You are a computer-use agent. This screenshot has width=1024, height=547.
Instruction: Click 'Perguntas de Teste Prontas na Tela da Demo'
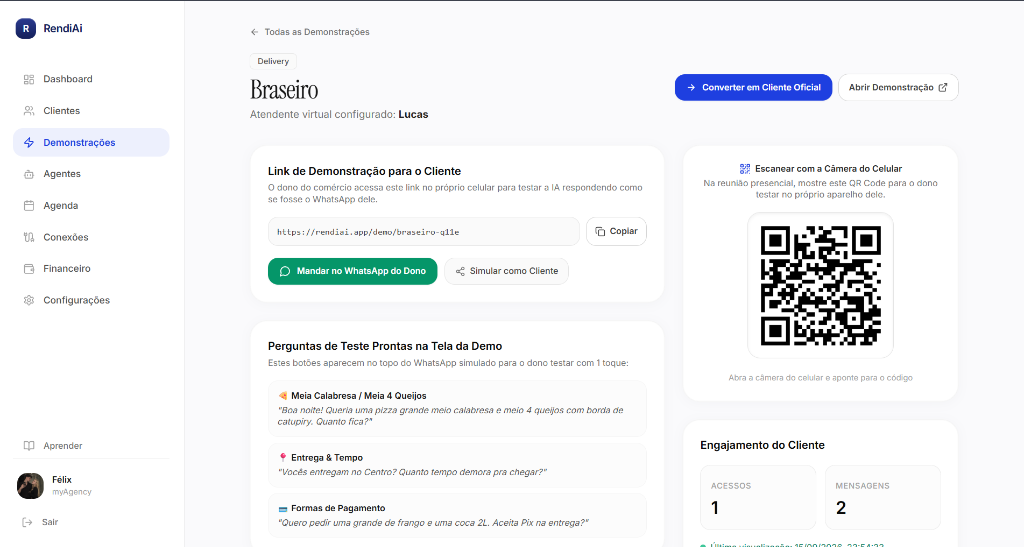[385, 347]
